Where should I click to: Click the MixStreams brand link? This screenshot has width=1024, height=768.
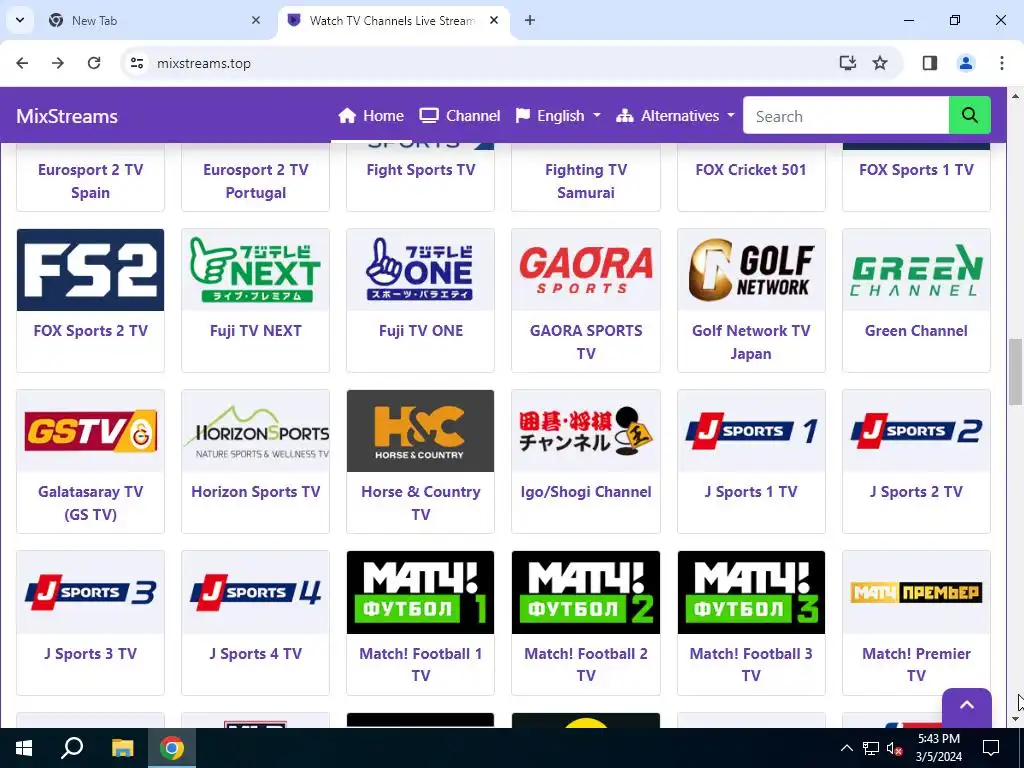pyautogui.click(x=67, y=116)
